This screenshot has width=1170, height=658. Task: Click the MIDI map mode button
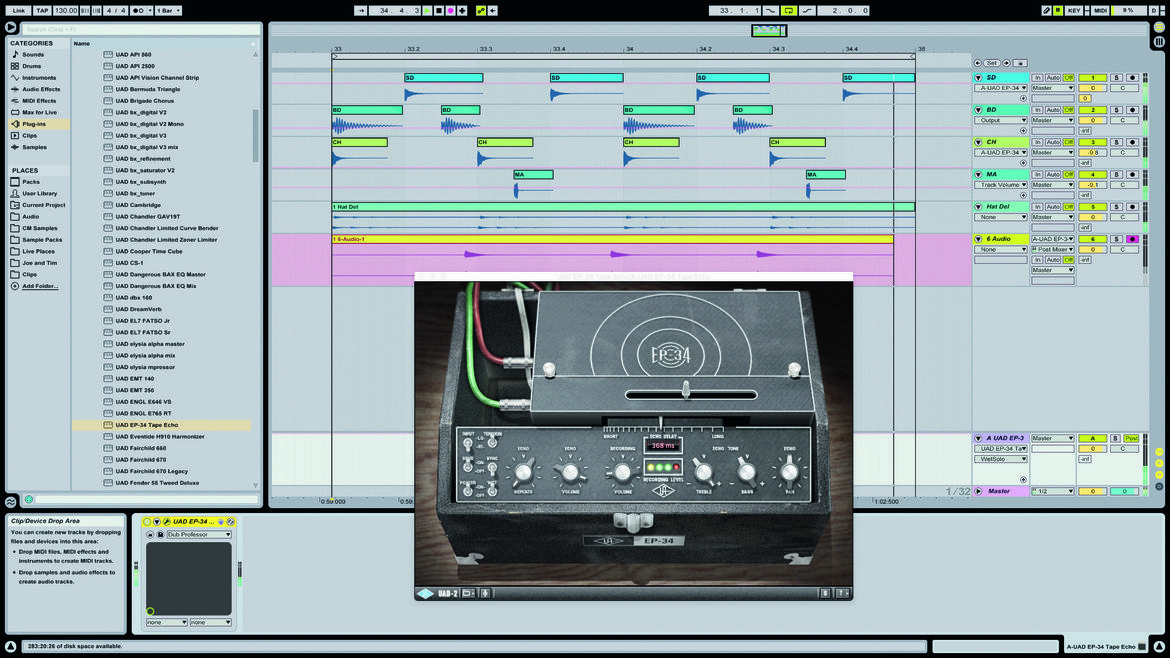tap(1100, 10)
